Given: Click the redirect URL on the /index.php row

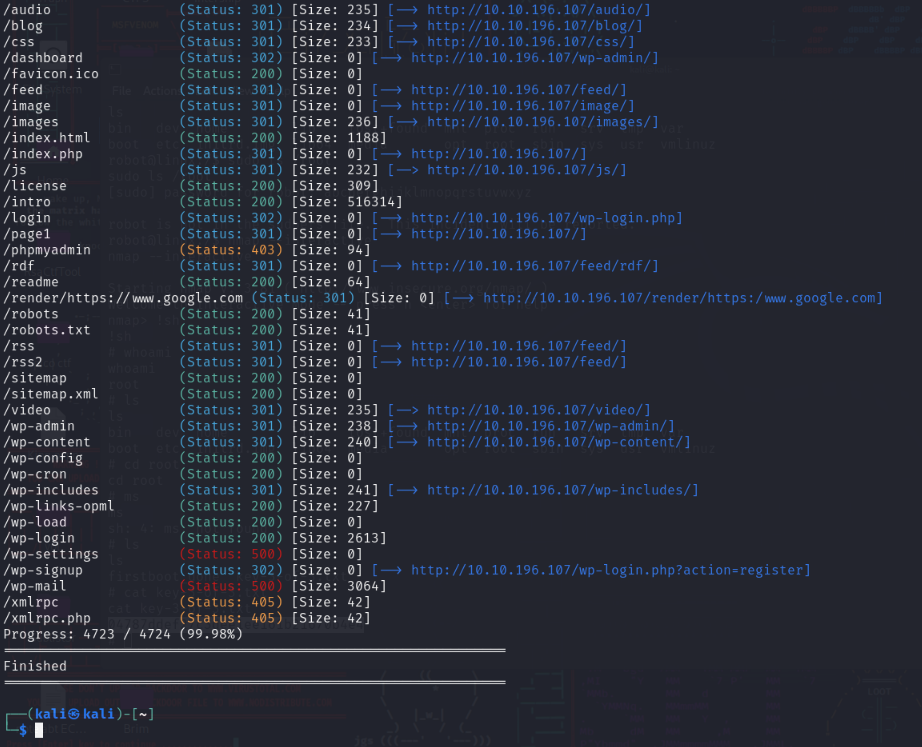Looking at the screenshot, I should tap(496, 154).
